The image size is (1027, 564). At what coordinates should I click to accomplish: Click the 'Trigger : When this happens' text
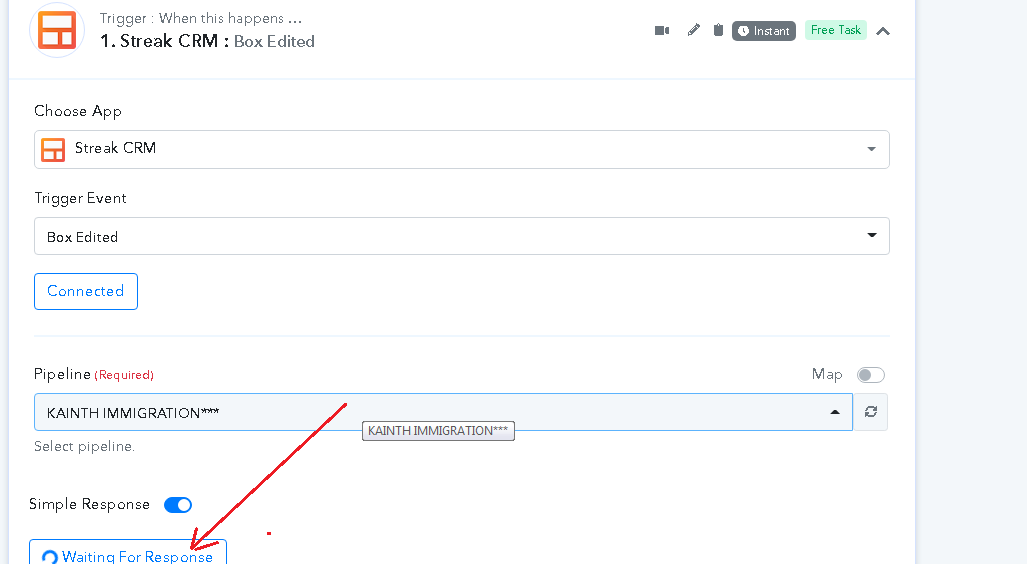point(200,18)
